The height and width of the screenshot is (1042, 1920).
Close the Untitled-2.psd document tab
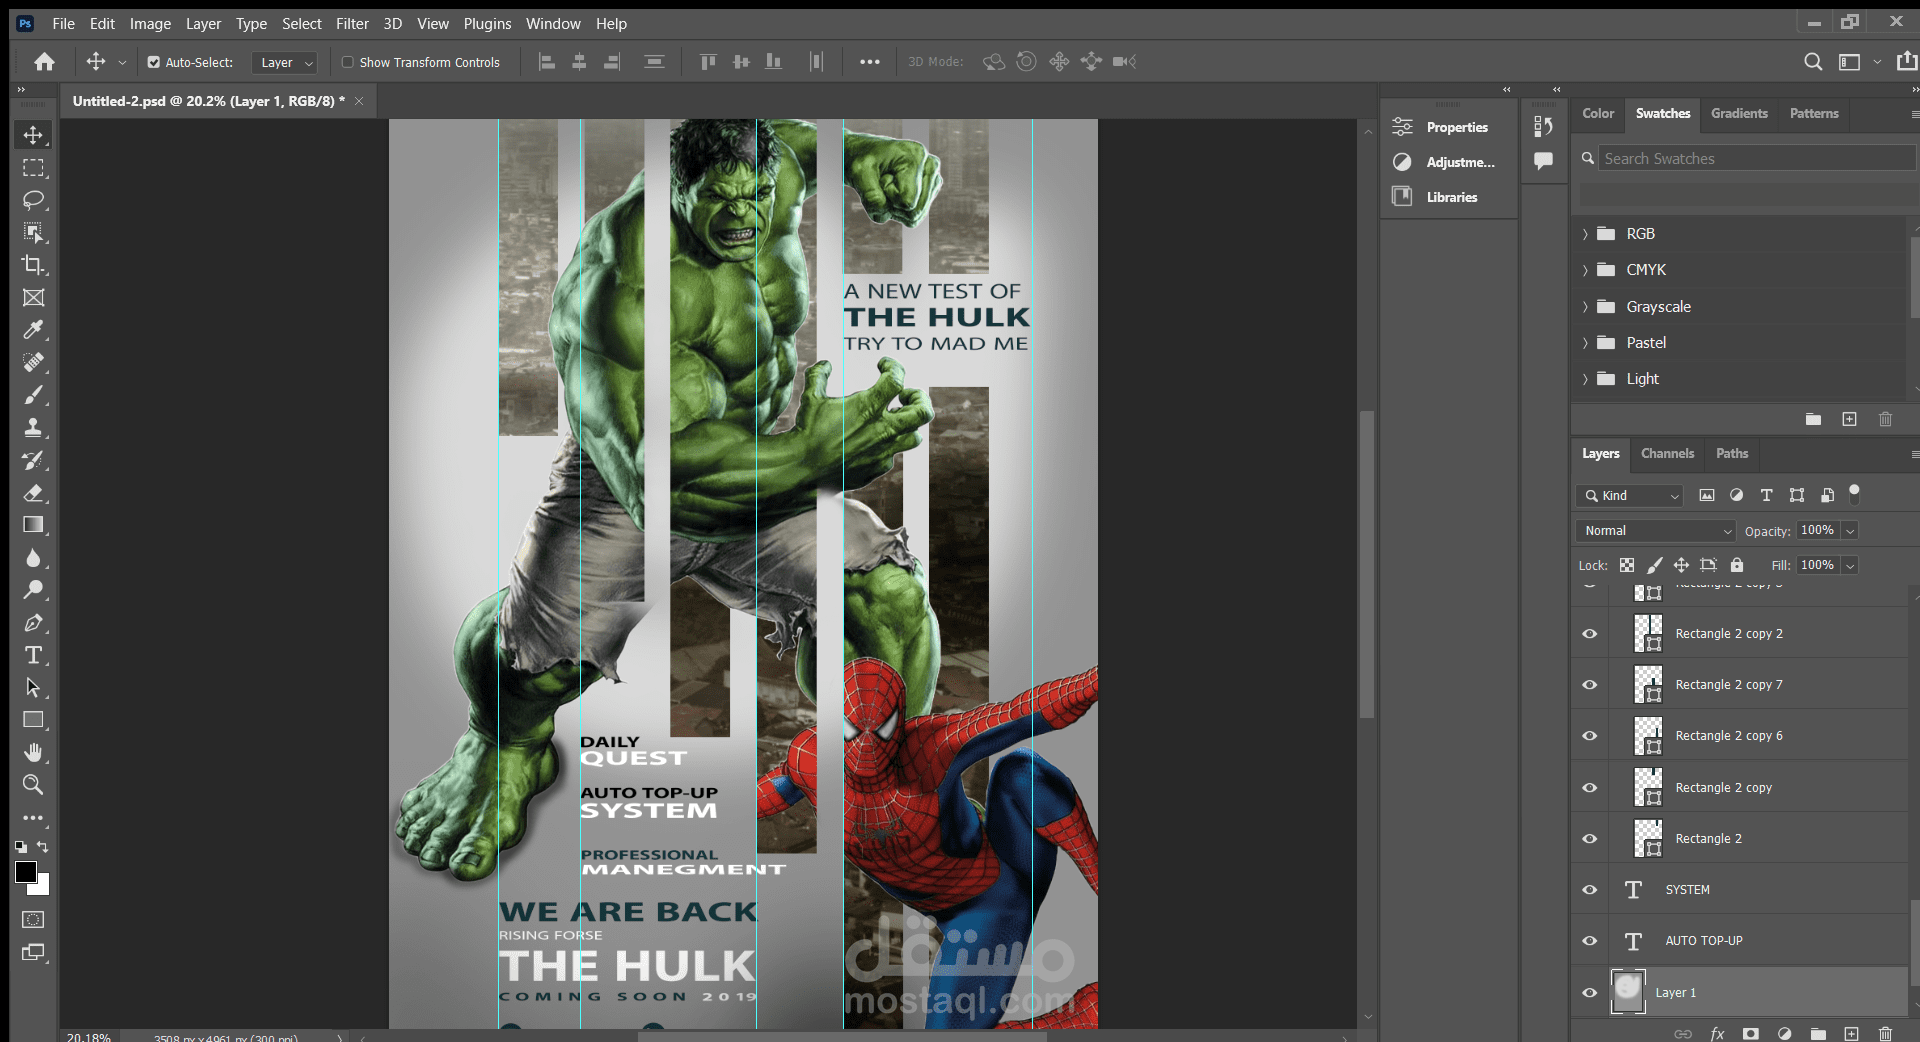click(x=359, y=101)
